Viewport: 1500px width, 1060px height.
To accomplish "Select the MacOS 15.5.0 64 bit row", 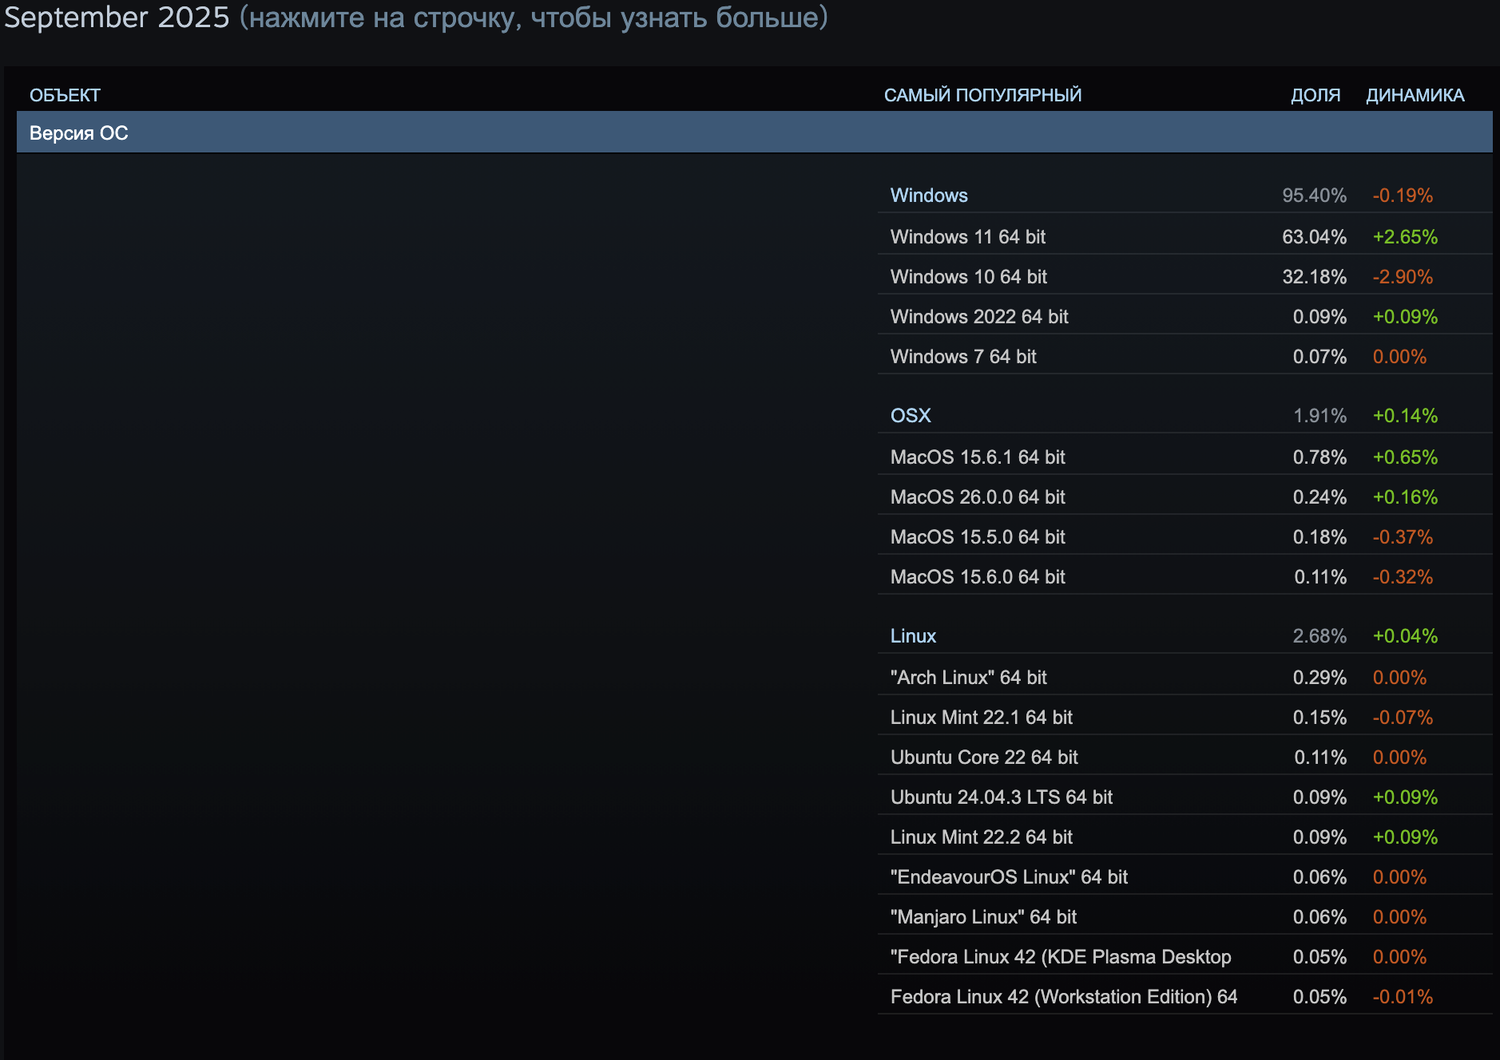I will coord(1185,537).
